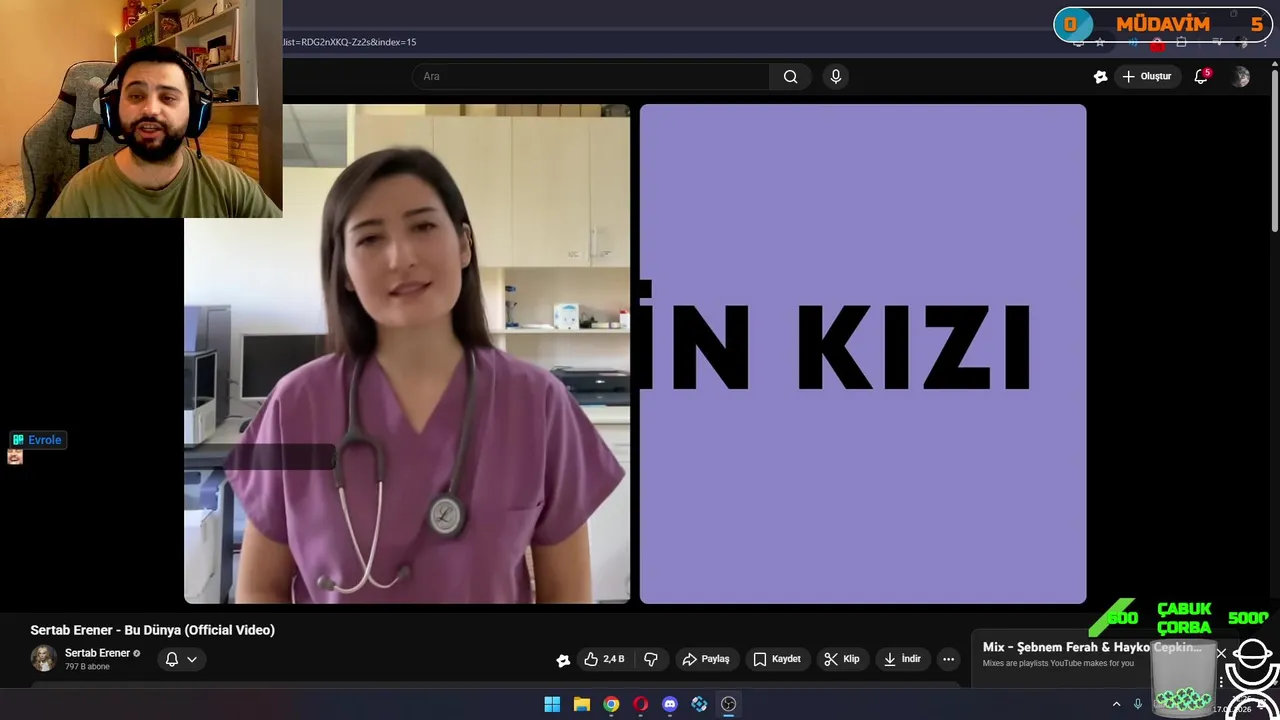Viewport: 1280px width, 720px height.
Task: Save the video with Kaydet
Action: [777, 659]
